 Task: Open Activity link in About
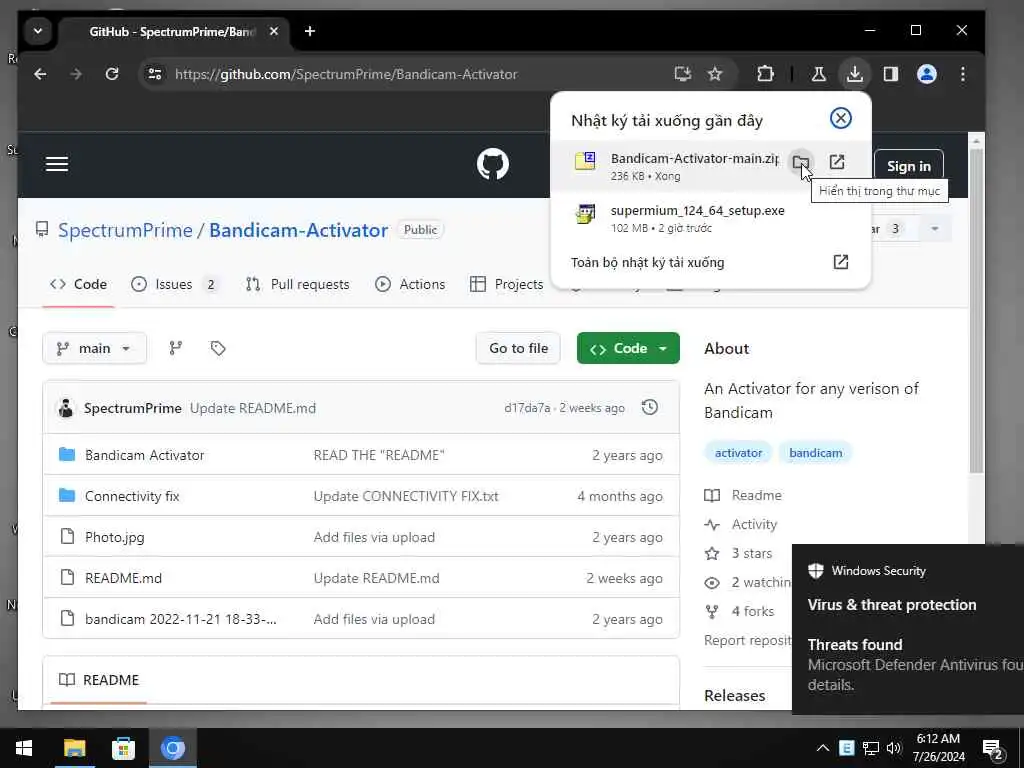click(741, 524)
